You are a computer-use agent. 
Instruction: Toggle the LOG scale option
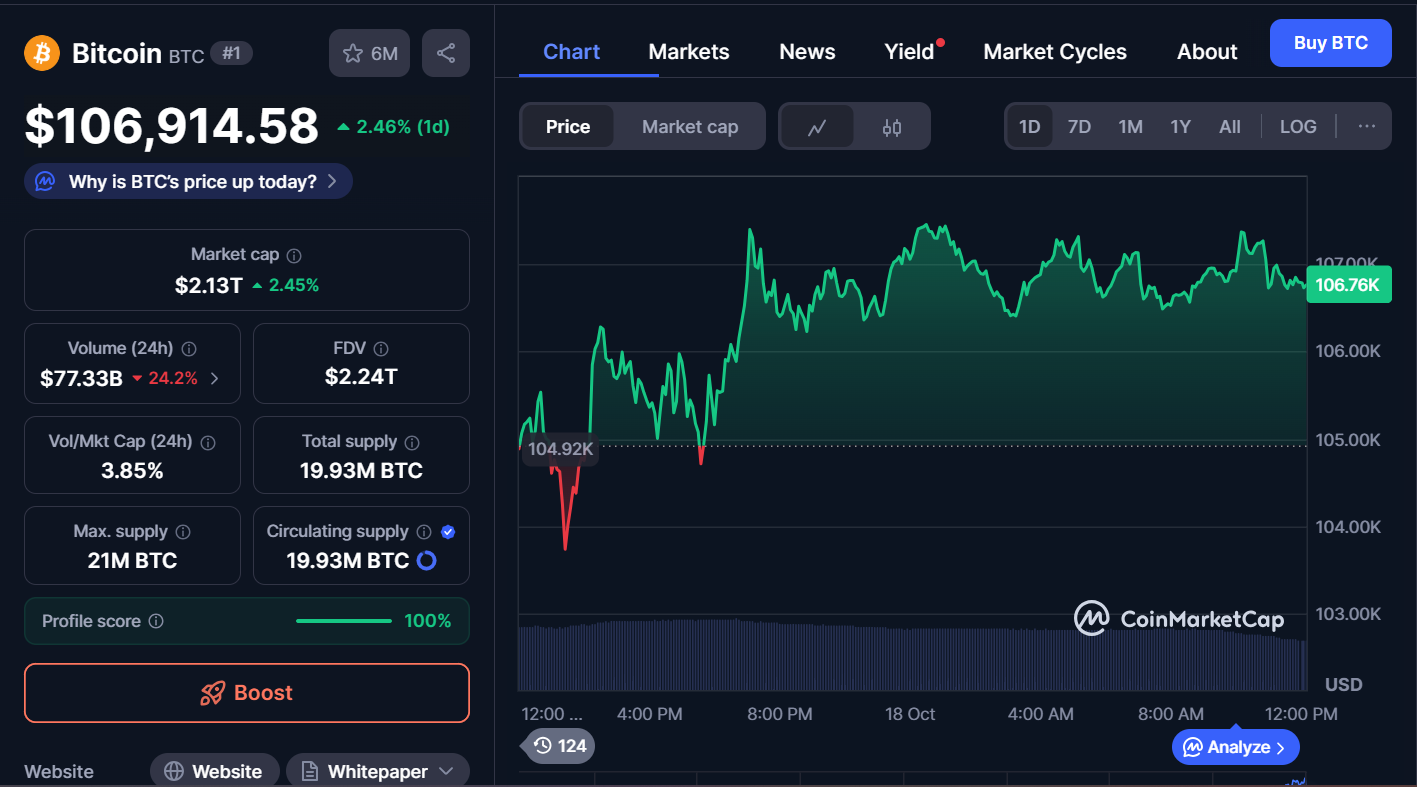(1297, 127)
